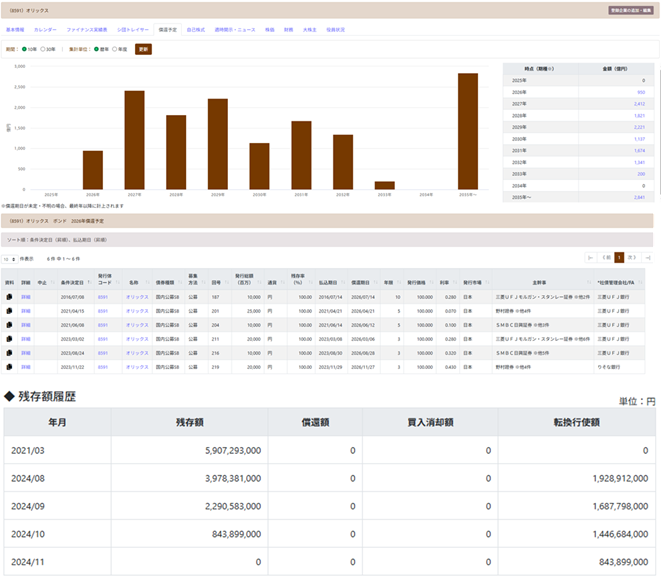
Task: Sort table by 条件決定日 column arrows
Action: (89, 282)
